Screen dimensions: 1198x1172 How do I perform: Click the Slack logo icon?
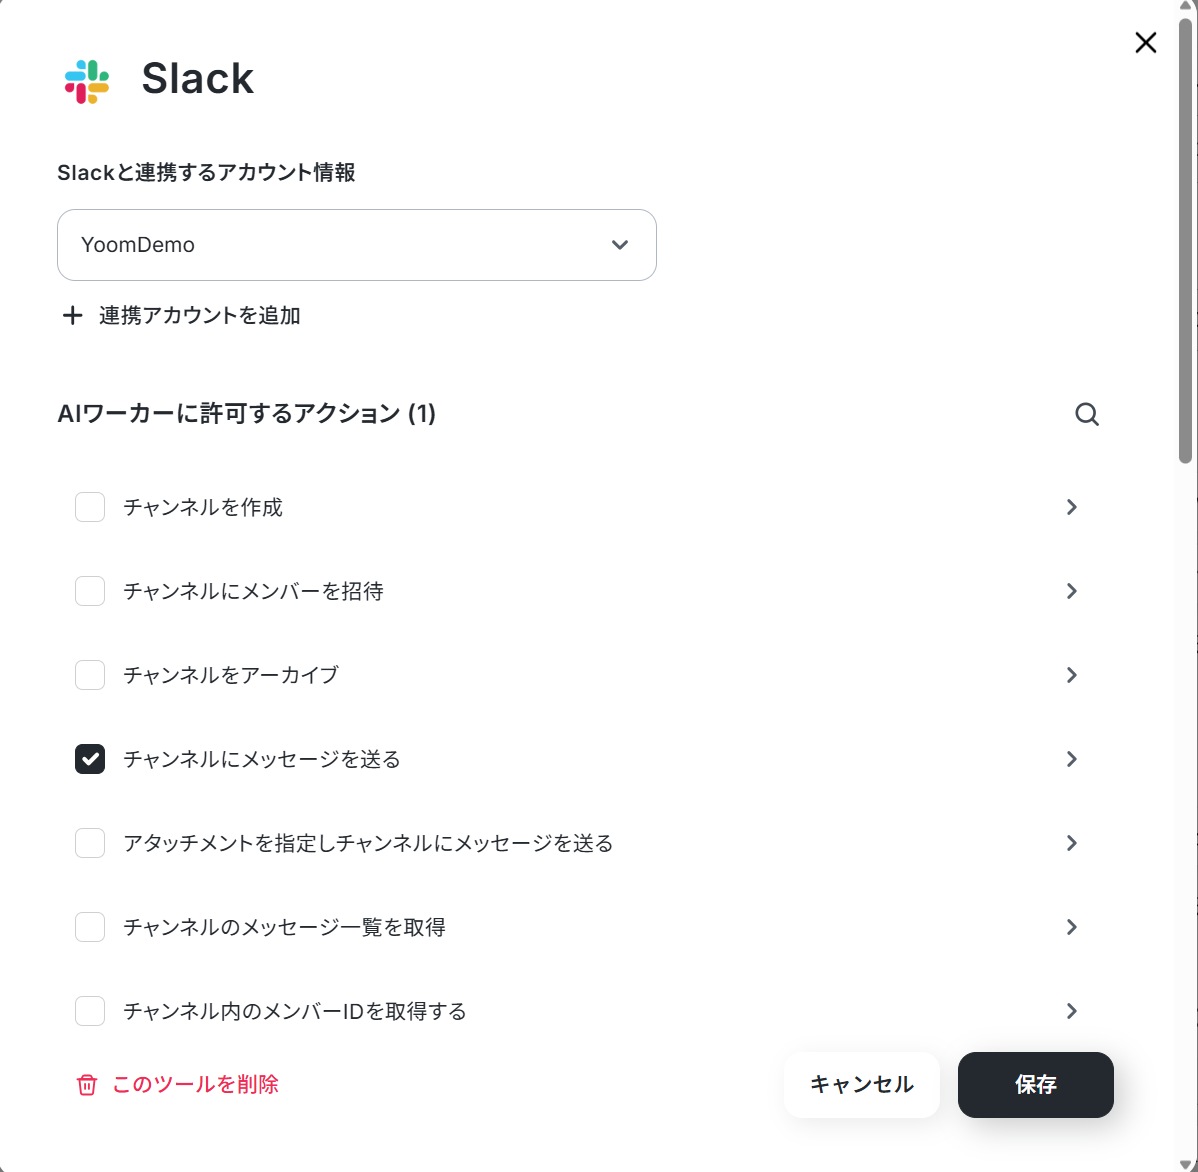(87, 82)
